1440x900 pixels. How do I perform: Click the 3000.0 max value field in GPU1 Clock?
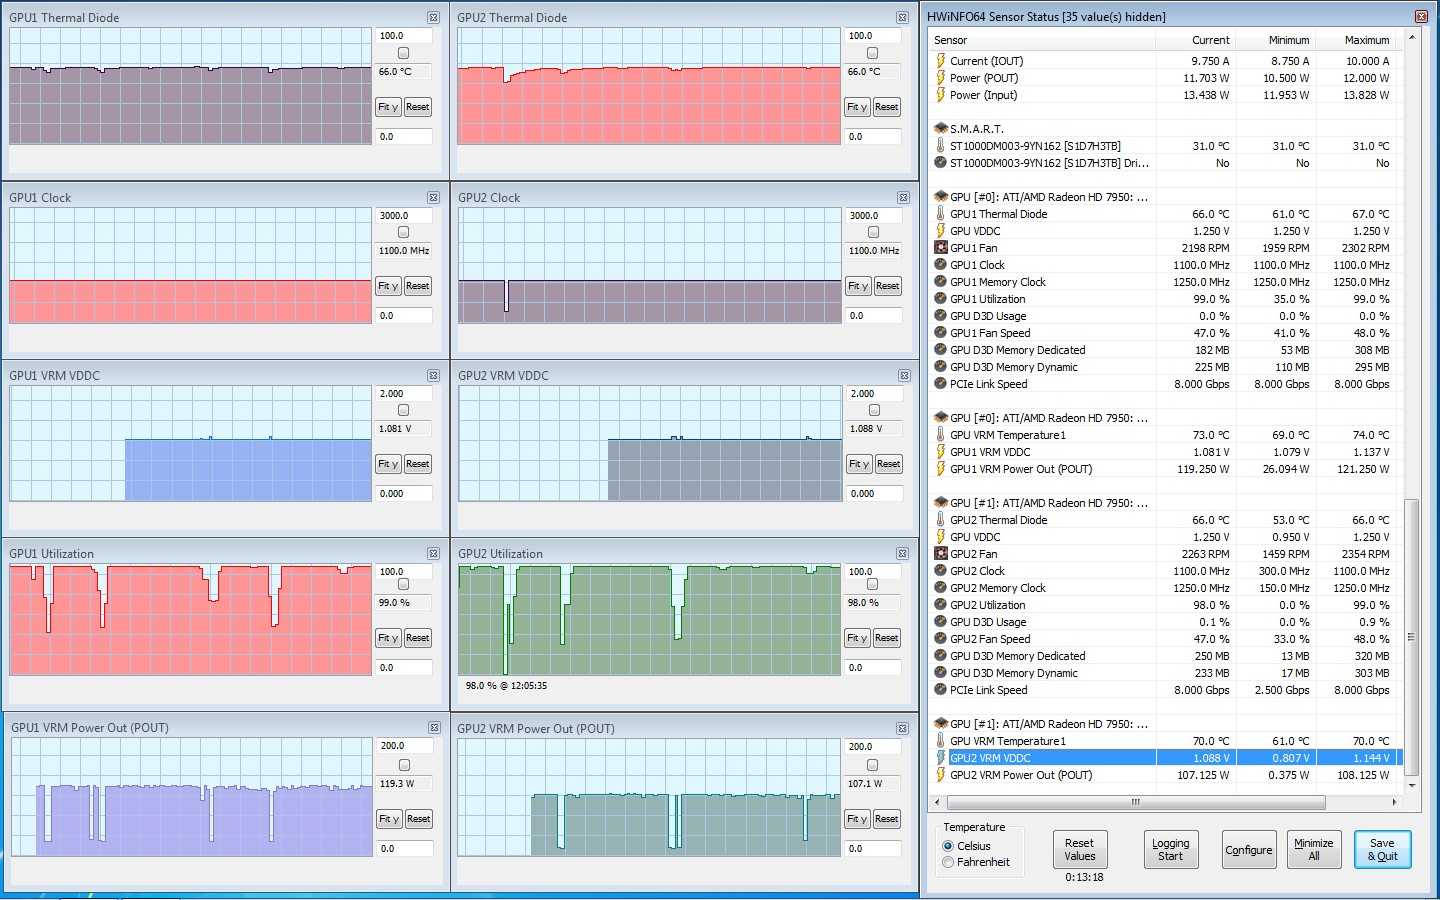tap(404, 216)
